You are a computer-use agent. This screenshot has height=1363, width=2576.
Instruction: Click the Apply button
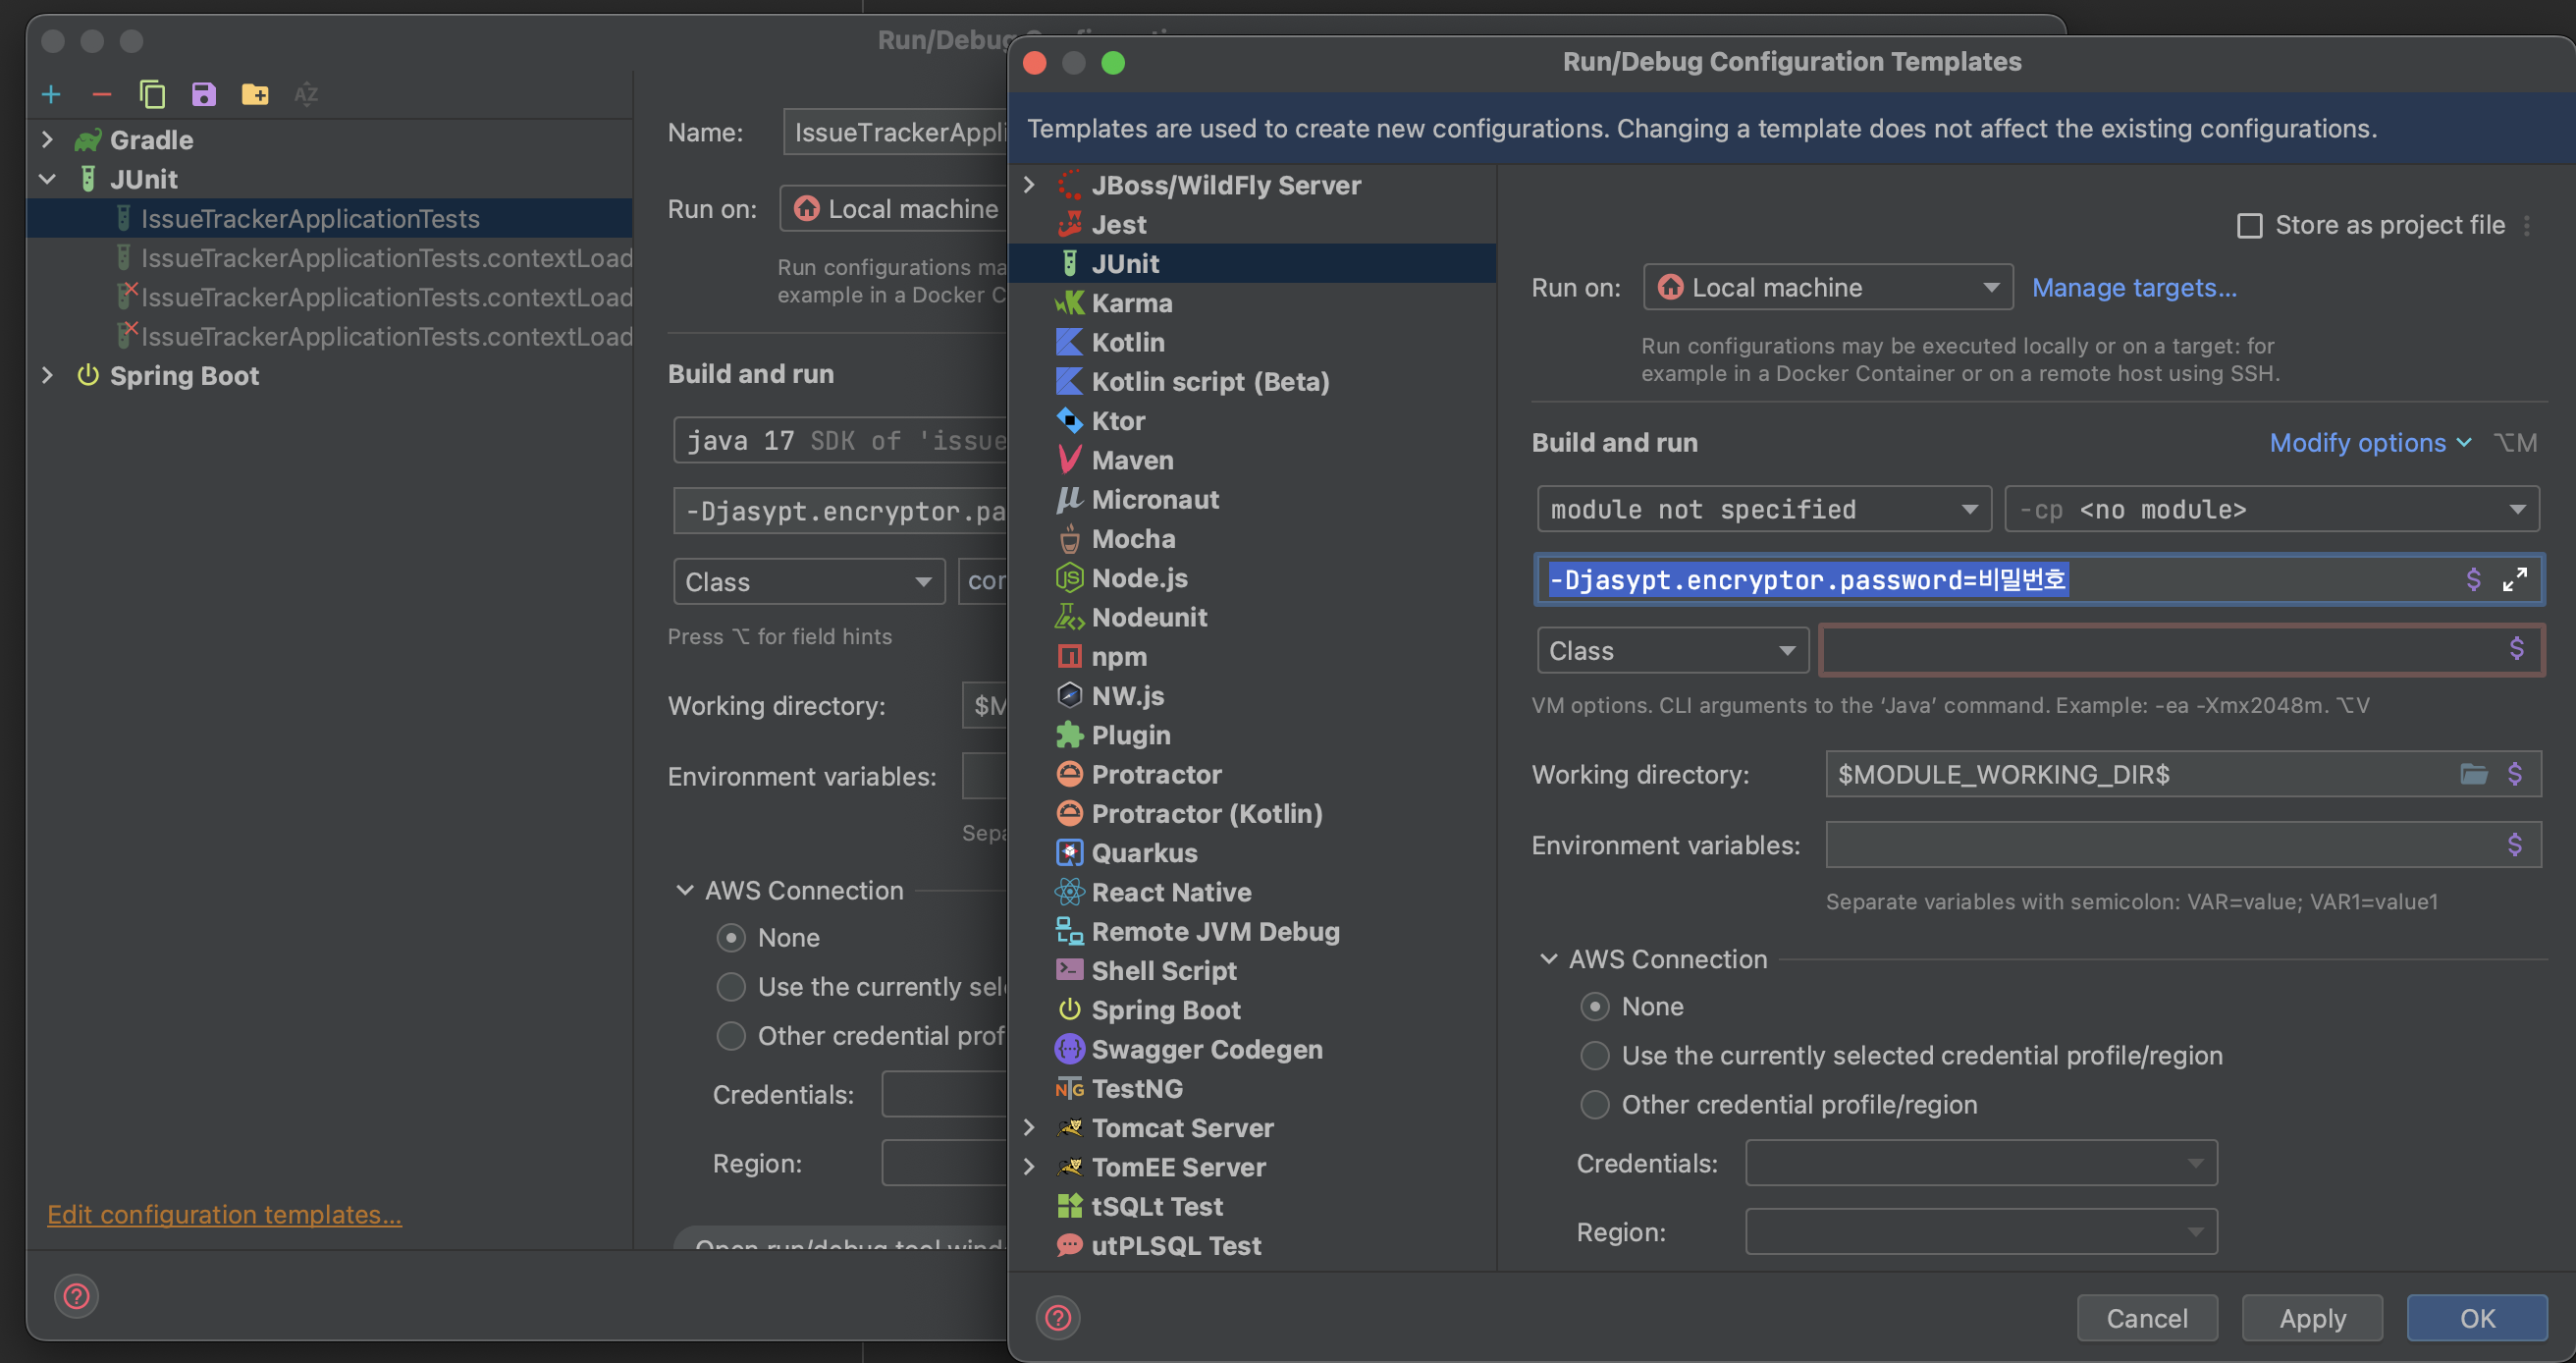click(2311, 1318)
